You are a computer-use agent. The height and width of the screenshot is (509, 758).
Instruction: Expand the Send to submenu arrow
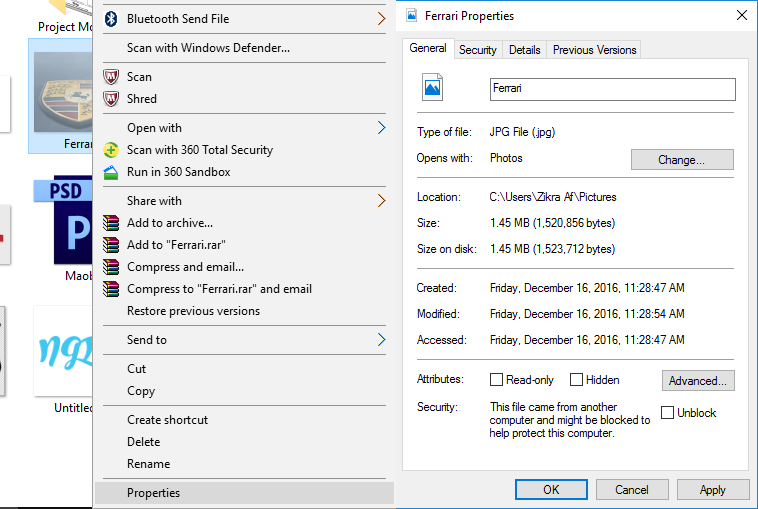click(x=381, y=340)
